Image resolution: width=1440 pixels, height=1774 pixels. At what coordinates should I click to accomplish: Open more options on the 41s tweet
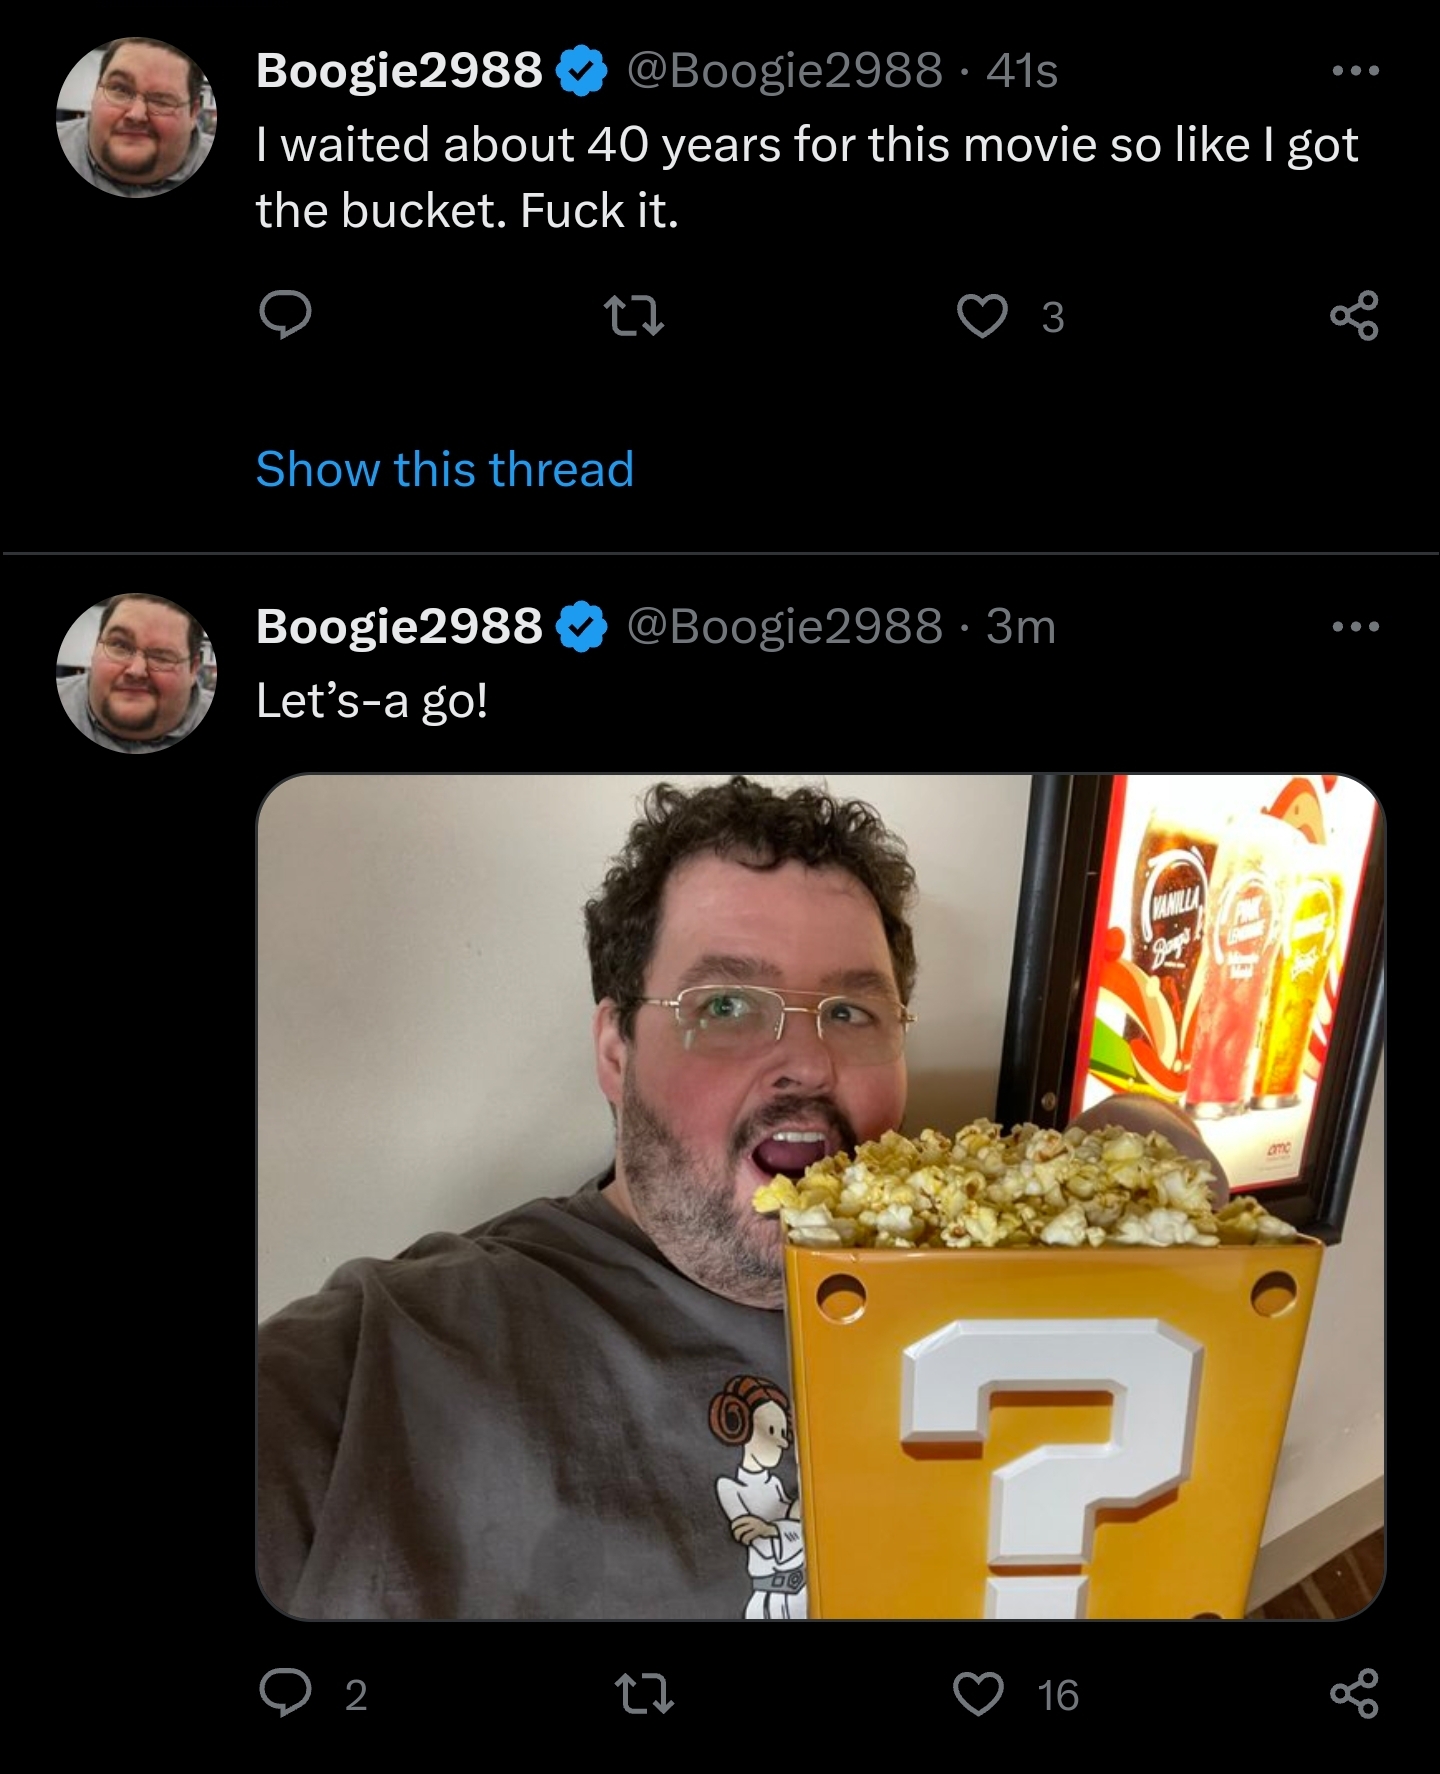(1356, 71)
